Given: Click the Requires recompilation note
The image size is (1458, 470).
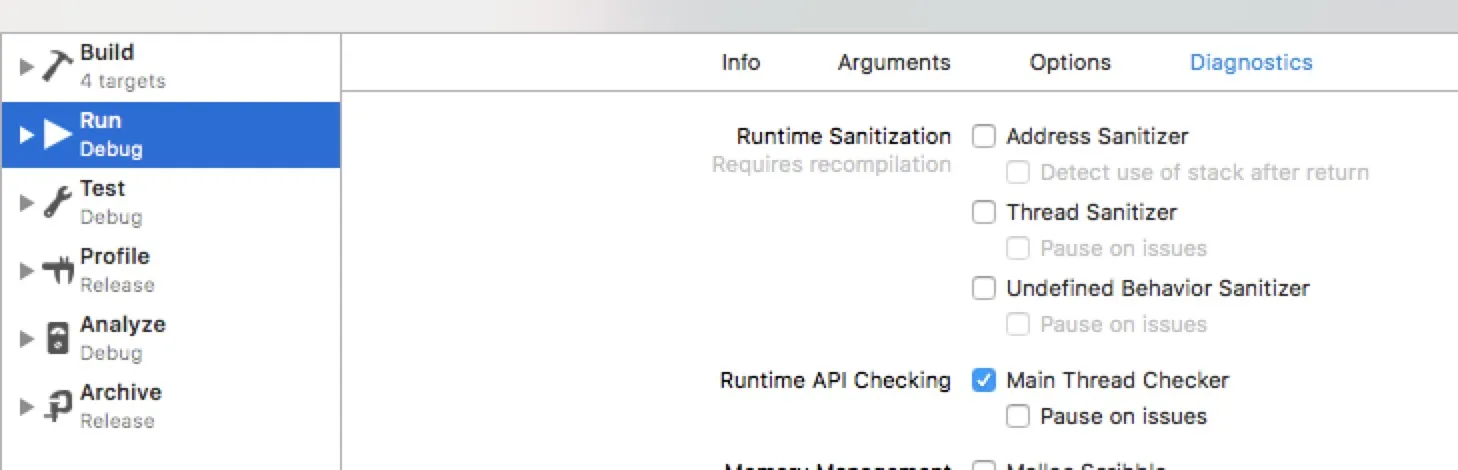Looking at the screenshot, I should [x=831, y=164].
